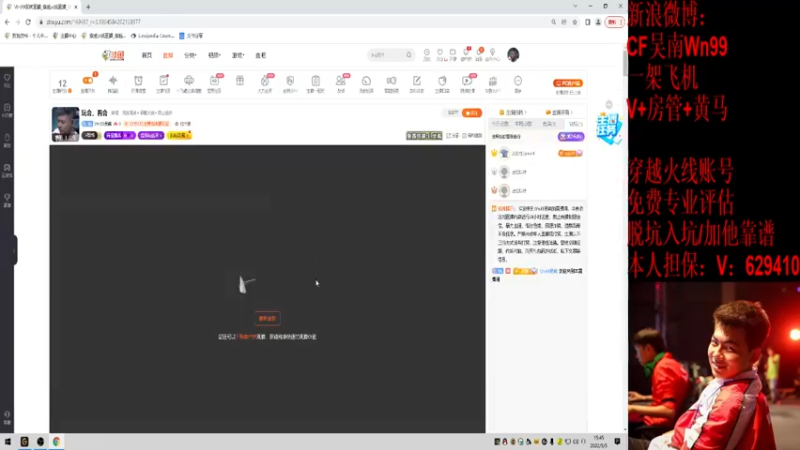Click the friends icon with red badge
This screenshot has width=800, height=450.
(x=341, y=81)
